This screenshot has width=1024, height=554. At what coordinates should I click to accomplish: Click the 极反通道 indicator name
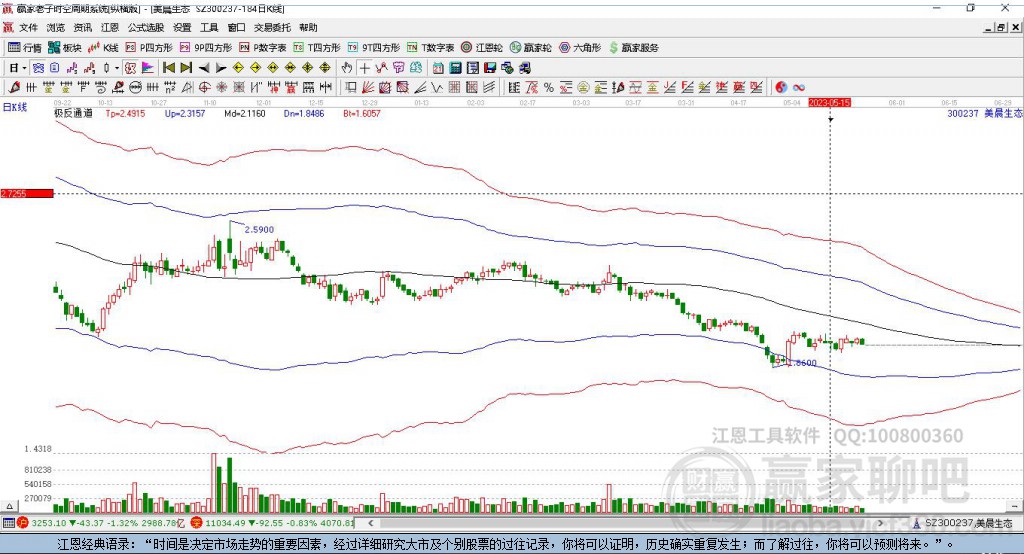[x=73, y=113]
